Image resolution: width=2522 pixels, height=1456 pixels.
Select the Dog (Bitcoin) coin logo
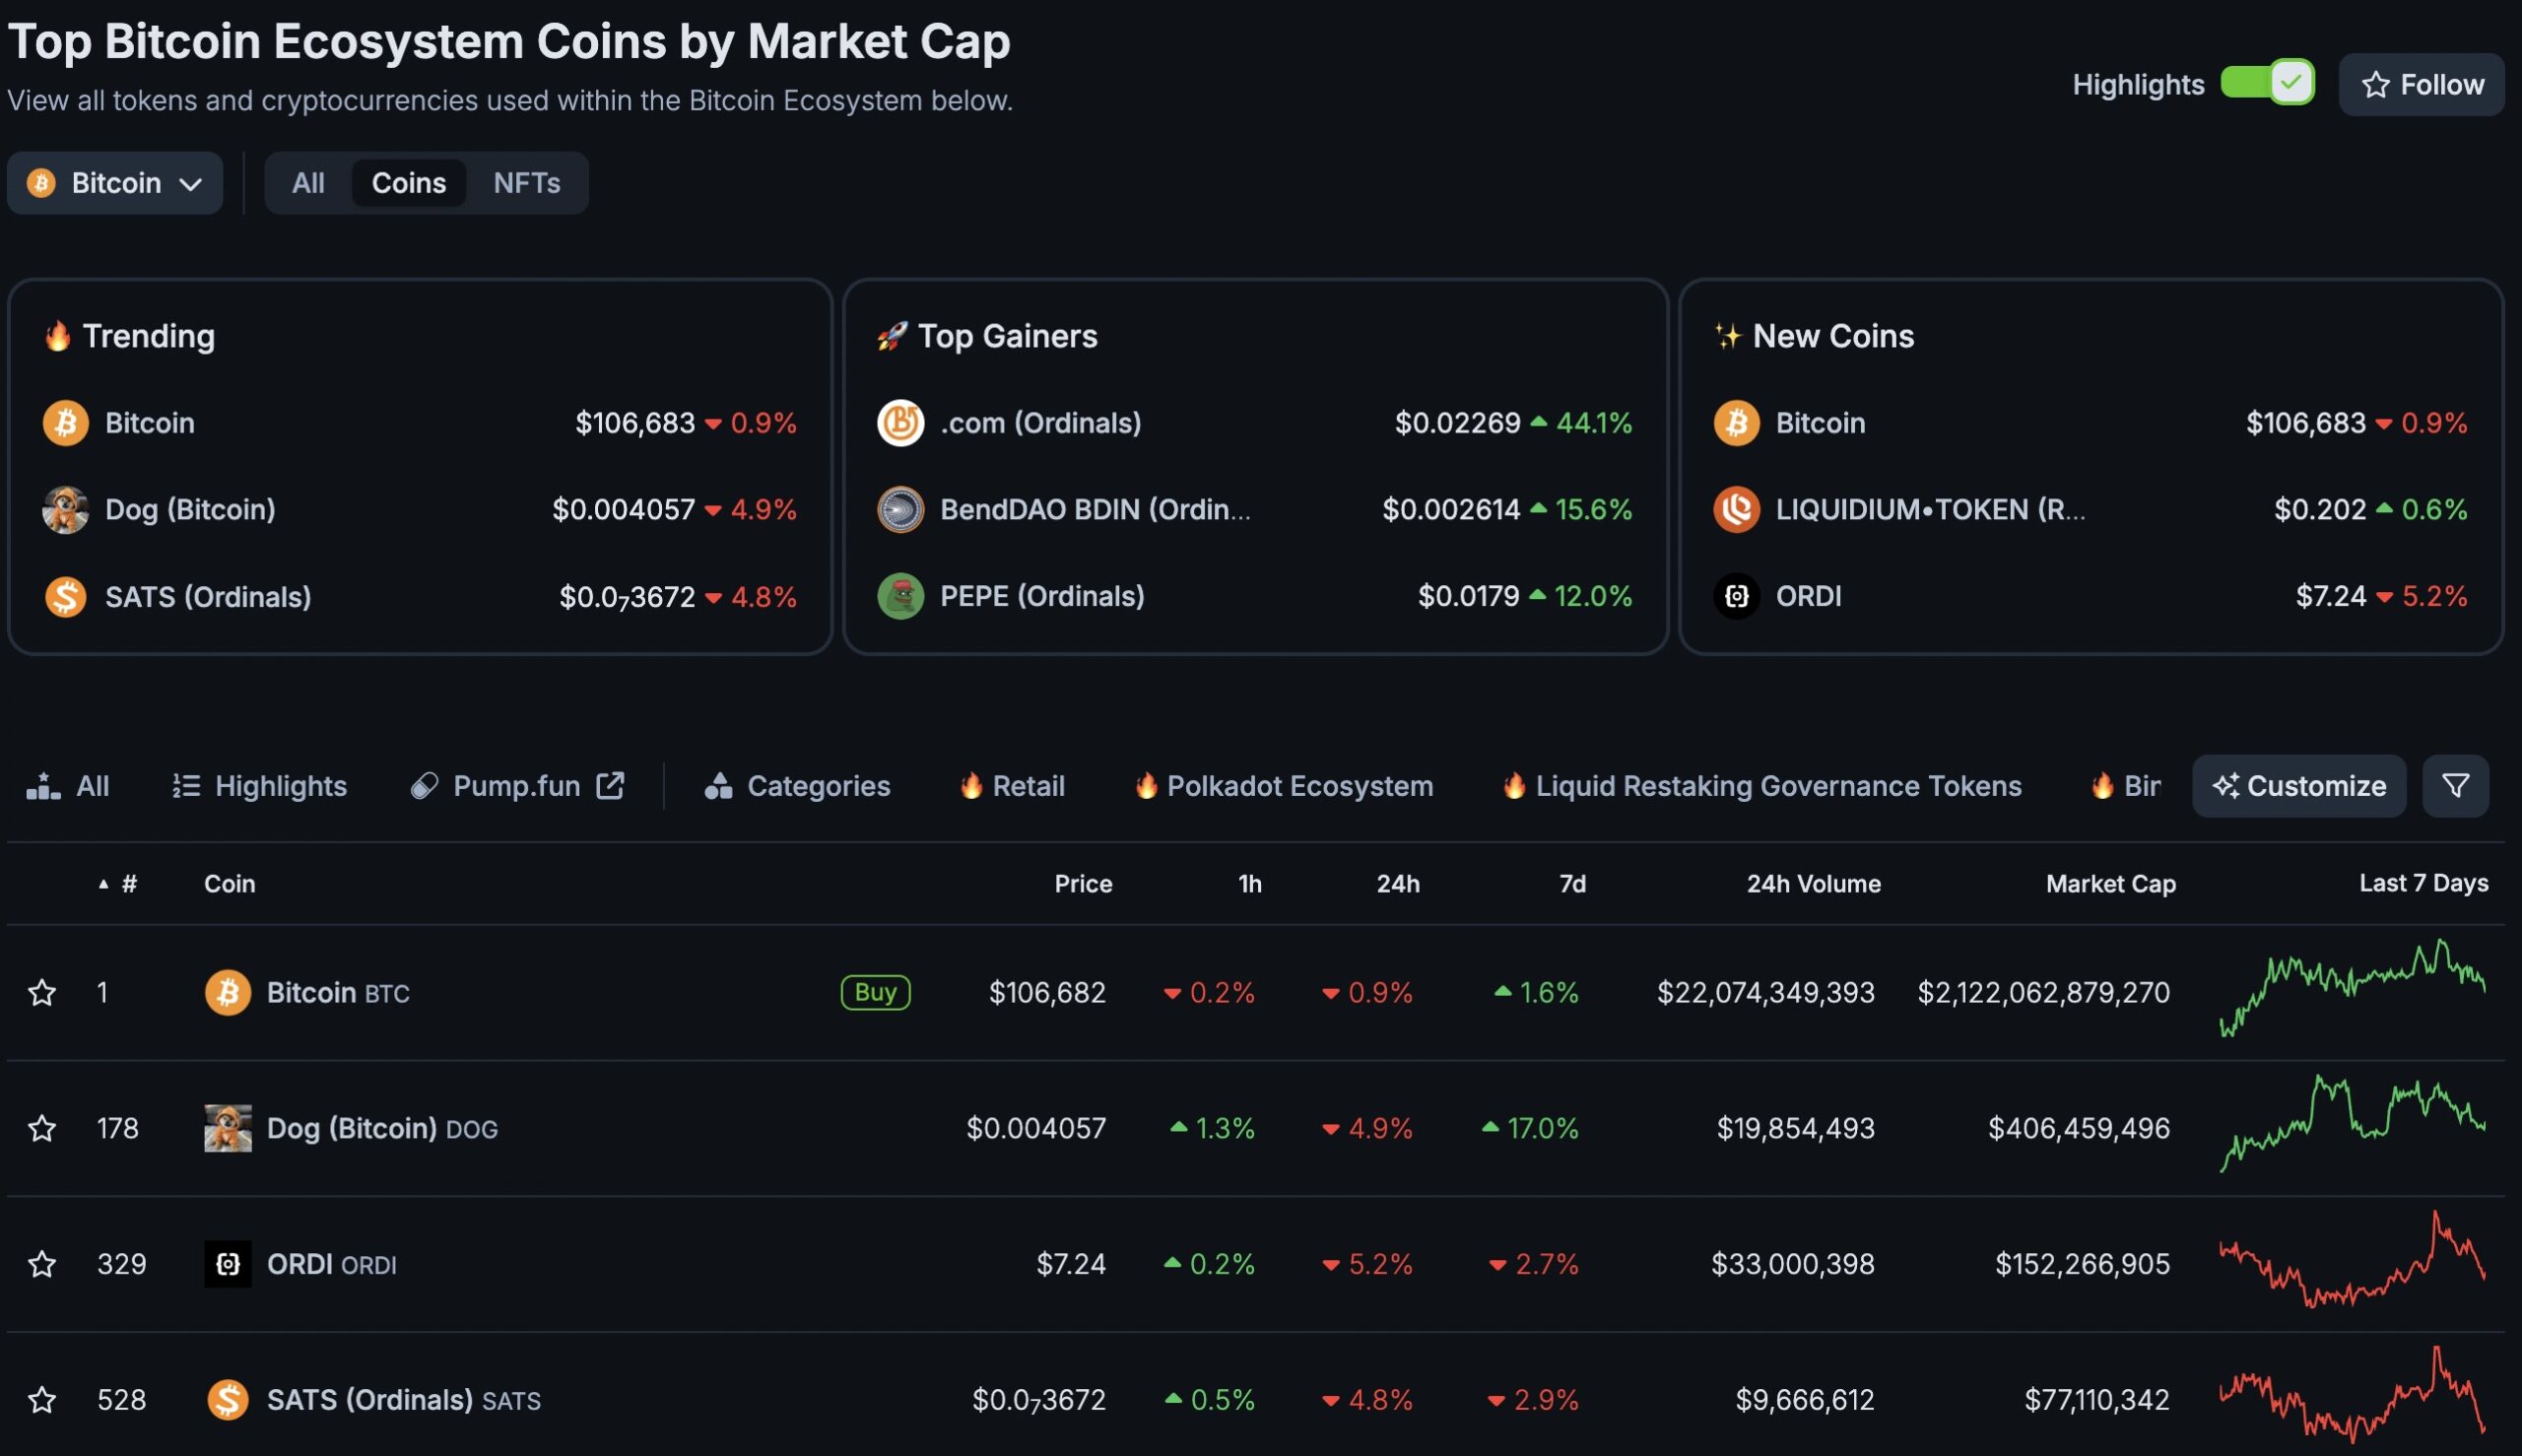[x=228, y=1128]
